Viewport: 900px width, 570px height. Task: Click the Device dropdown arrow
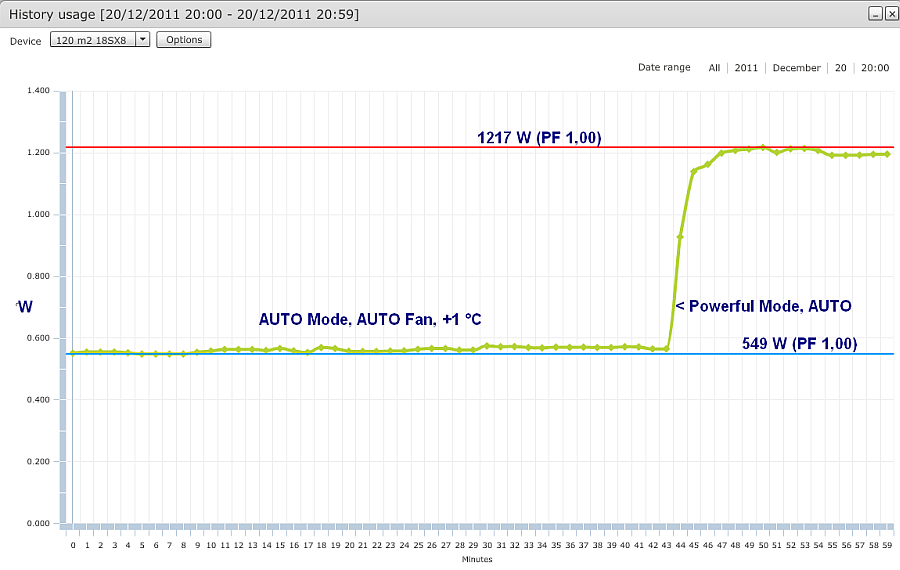tap(142, 40)
